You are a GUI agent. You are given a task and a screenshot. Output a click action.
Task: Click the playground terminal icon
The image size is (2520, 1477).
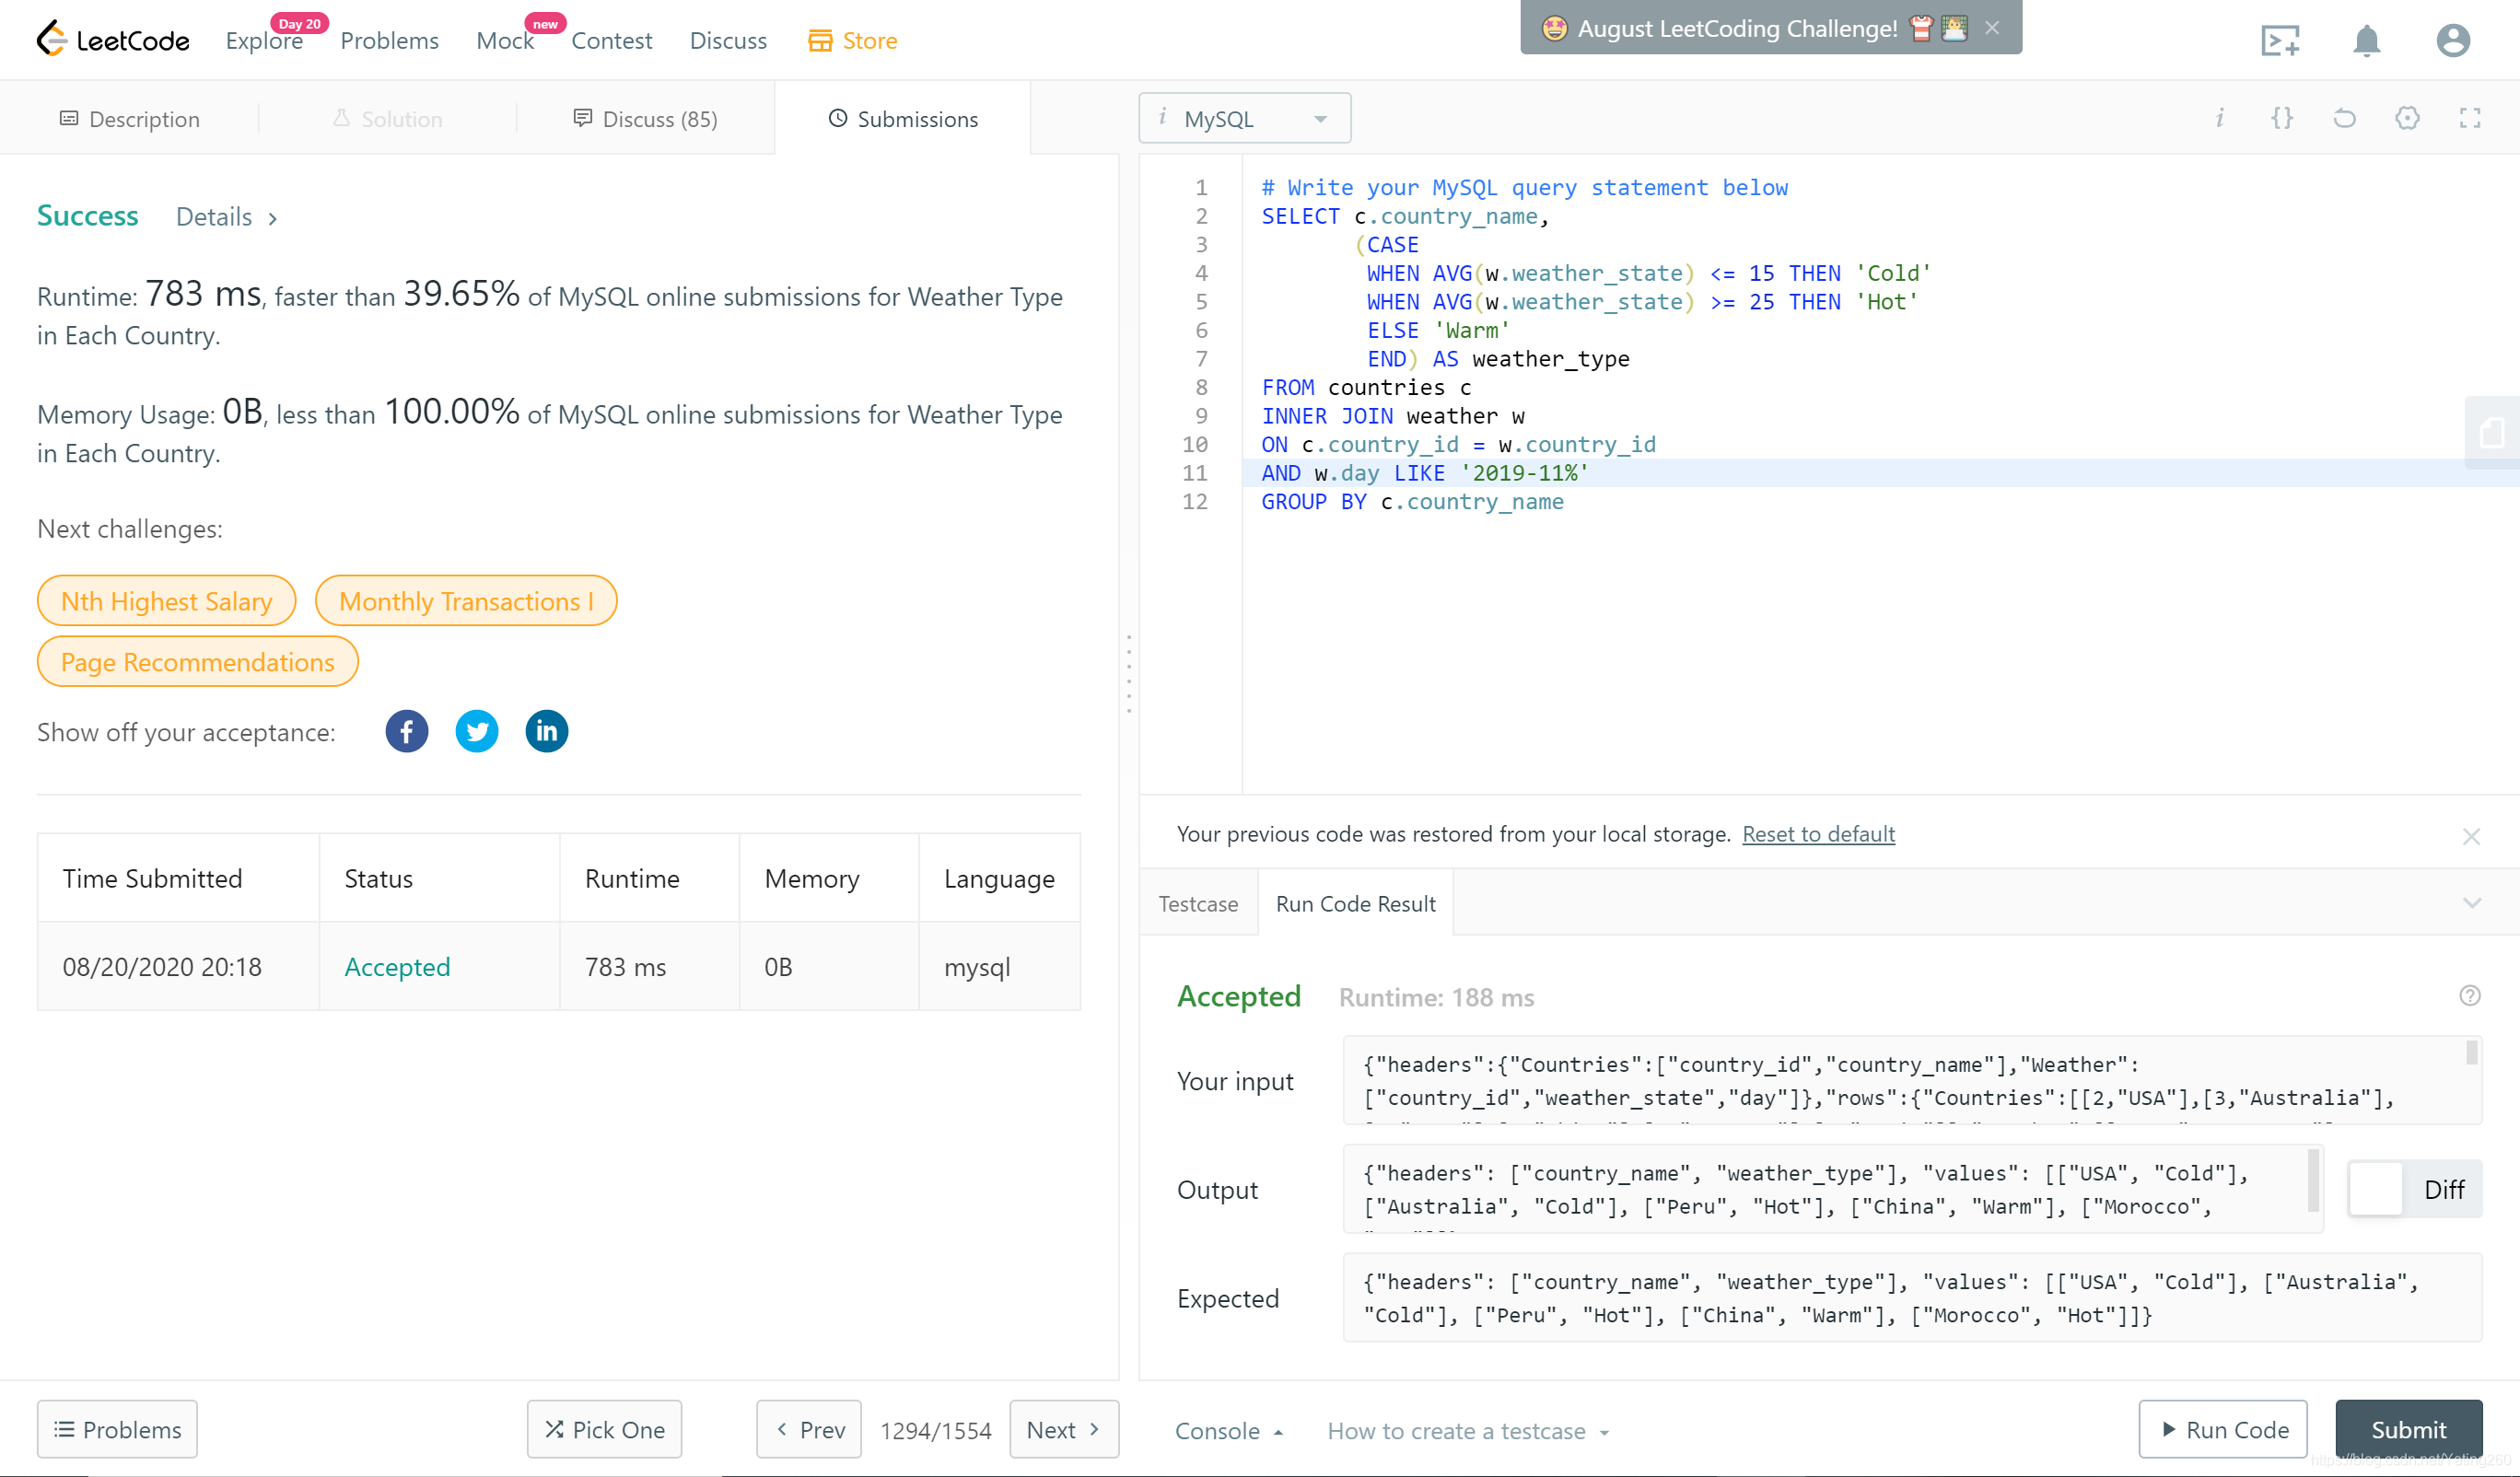[2280, 41]
